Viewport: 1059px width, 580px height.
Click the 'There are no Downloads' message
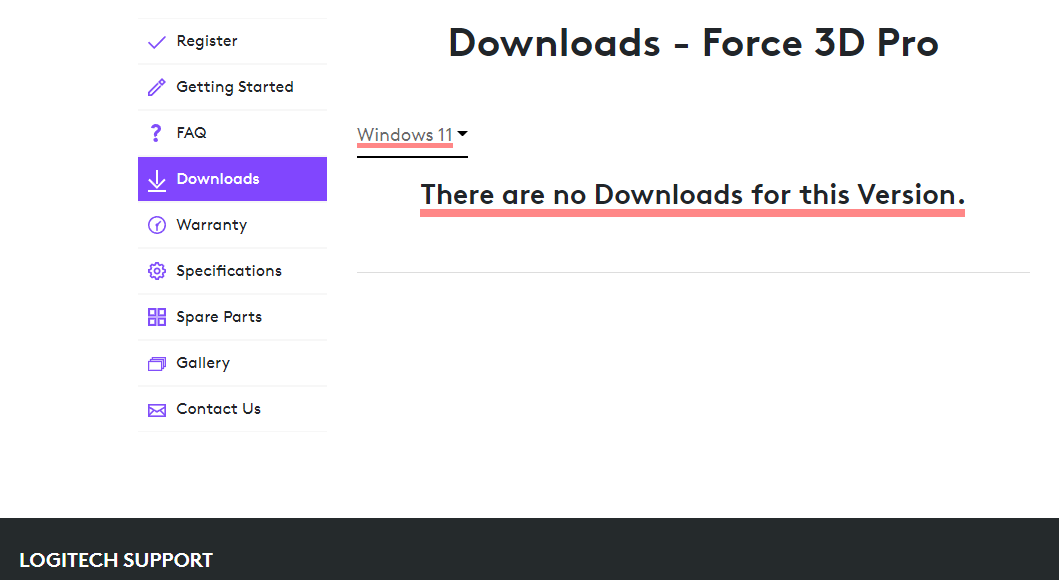(693, 195)
